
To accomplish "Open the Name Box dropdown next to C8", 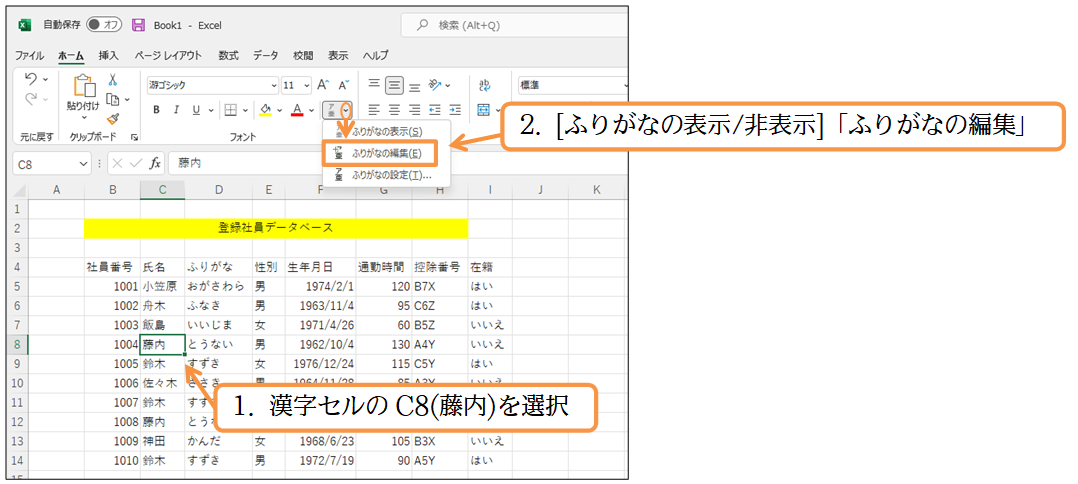I will pos(84,163).
